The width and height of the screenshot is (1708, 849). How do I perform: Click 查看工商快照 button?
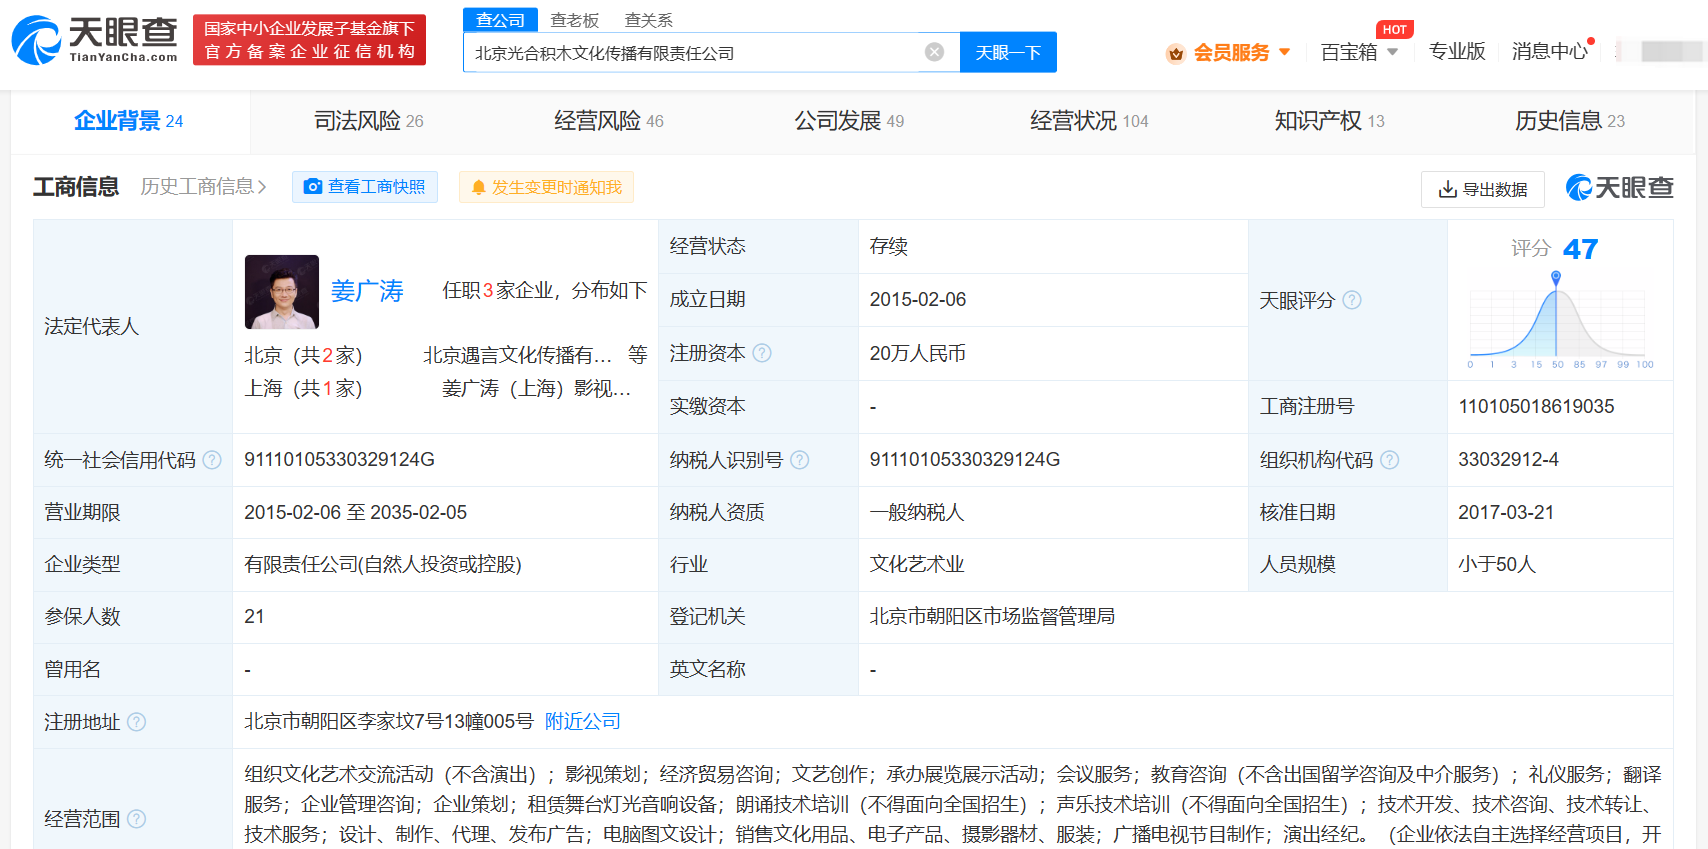pyautogui.click(x=365, y=187)
